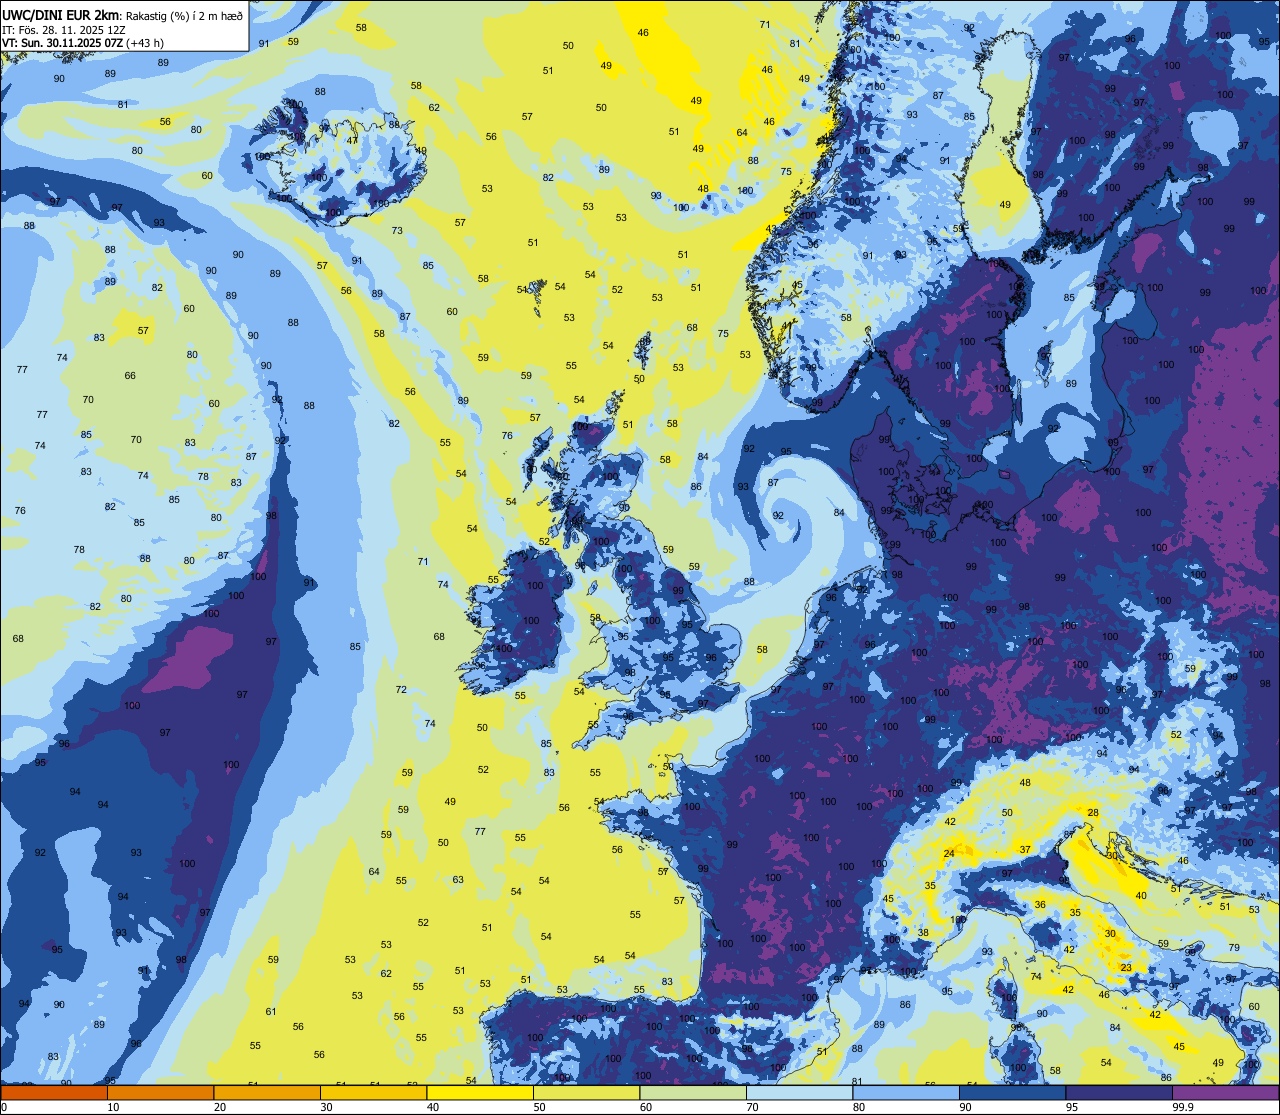The image size is (1280, 1115).
Task: Click the 95–99.9 dark navy legend segment
Action: (1119, 1093)
